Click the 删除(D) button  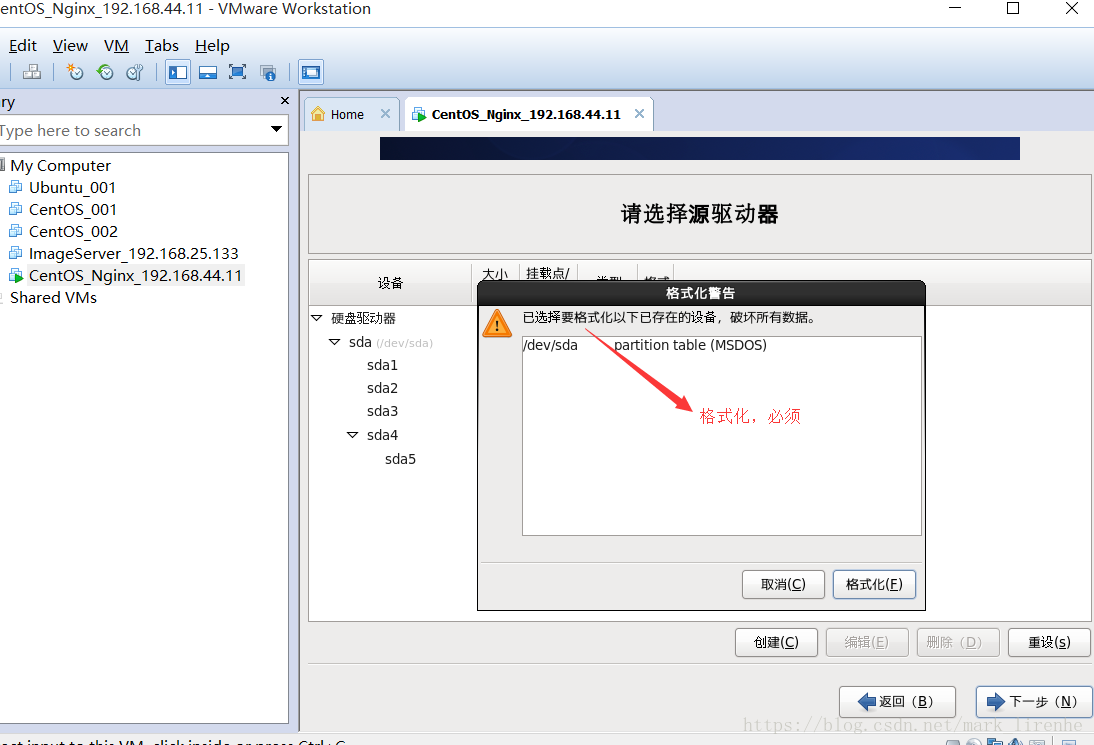pos(958,642)
